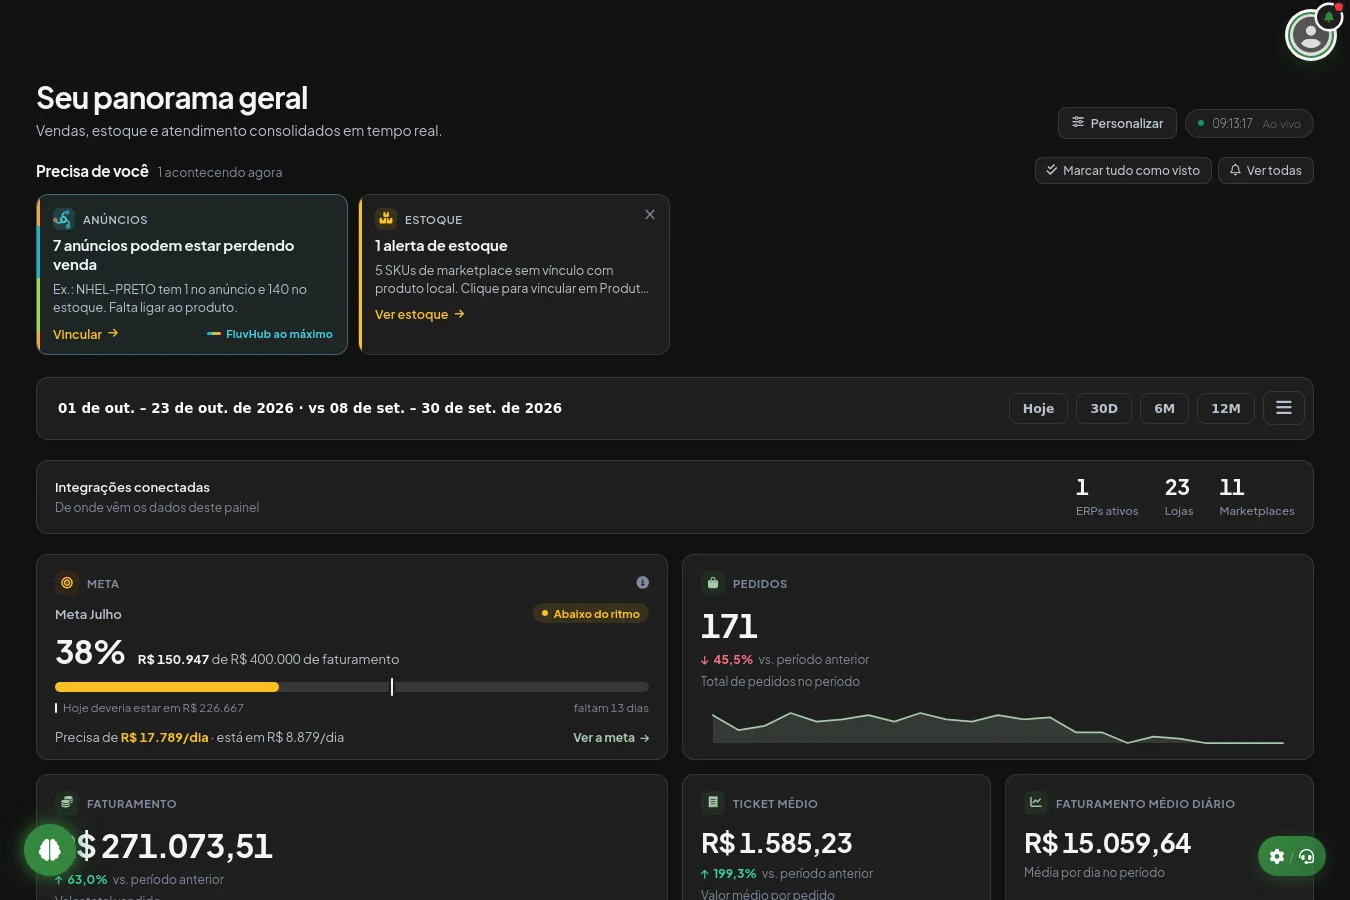Open the user profile avatar
1350x900 pixels.
click(1310, 36)
